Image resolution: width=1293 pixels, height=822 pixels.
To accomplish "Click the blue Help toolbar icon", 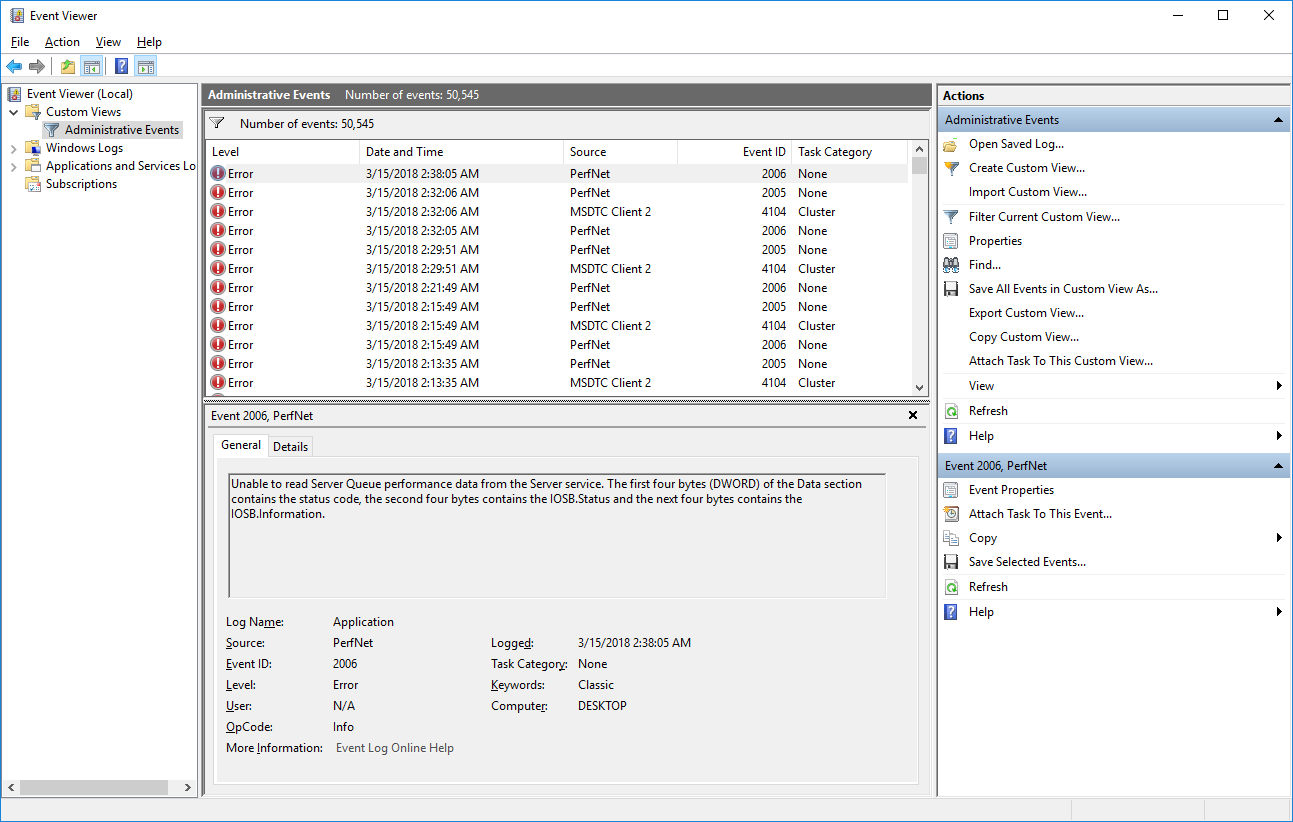I will 121,67.
